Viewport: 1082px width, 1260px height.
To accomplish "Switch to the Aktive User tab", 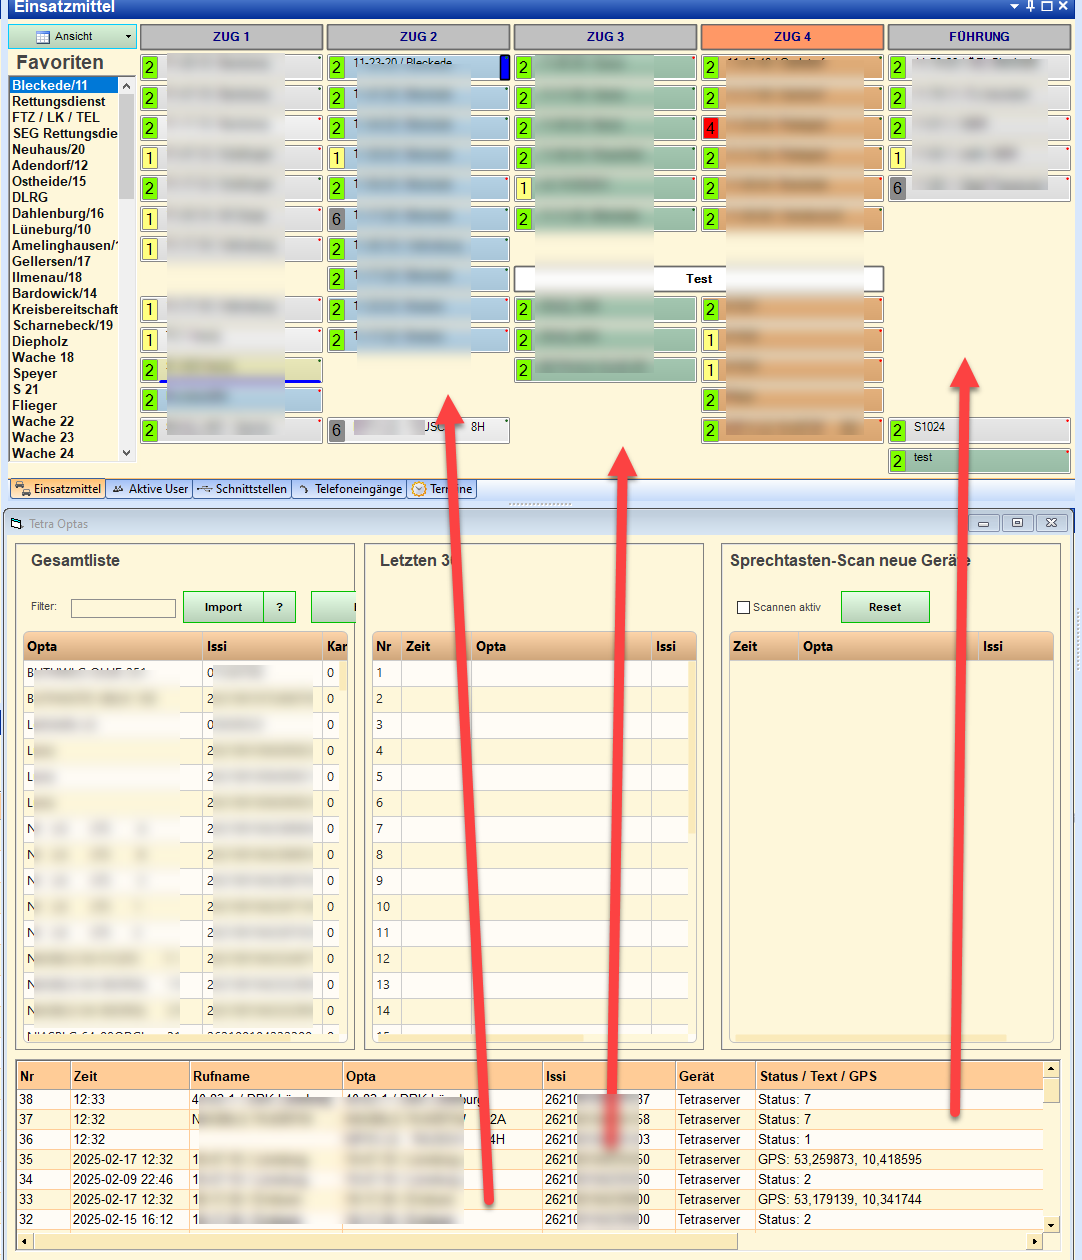I will point(149,489).
